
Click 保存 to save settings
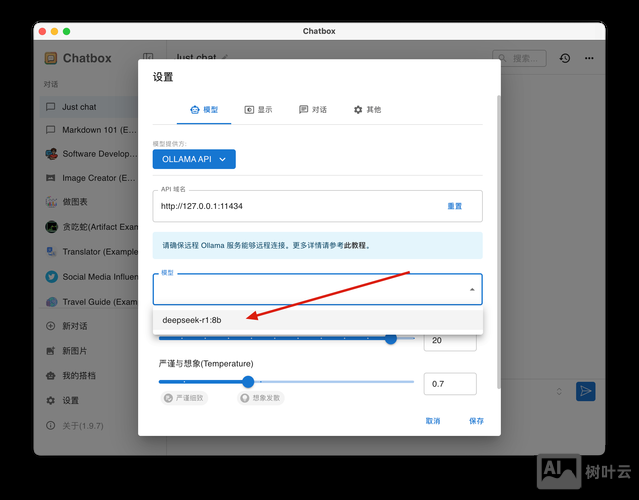476,421
